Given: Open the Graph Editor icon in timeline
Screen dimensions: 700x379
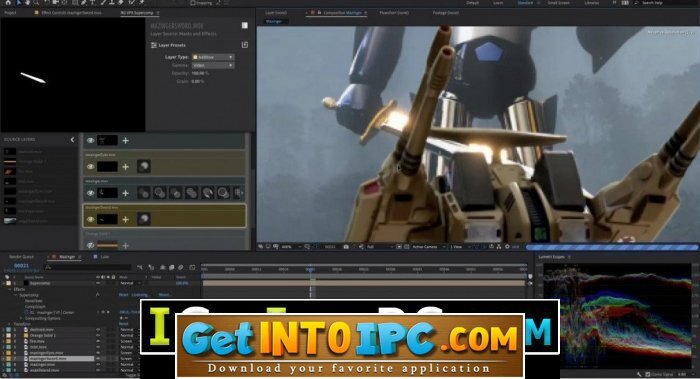Looking at the screenshot, I should coord(192,267).
